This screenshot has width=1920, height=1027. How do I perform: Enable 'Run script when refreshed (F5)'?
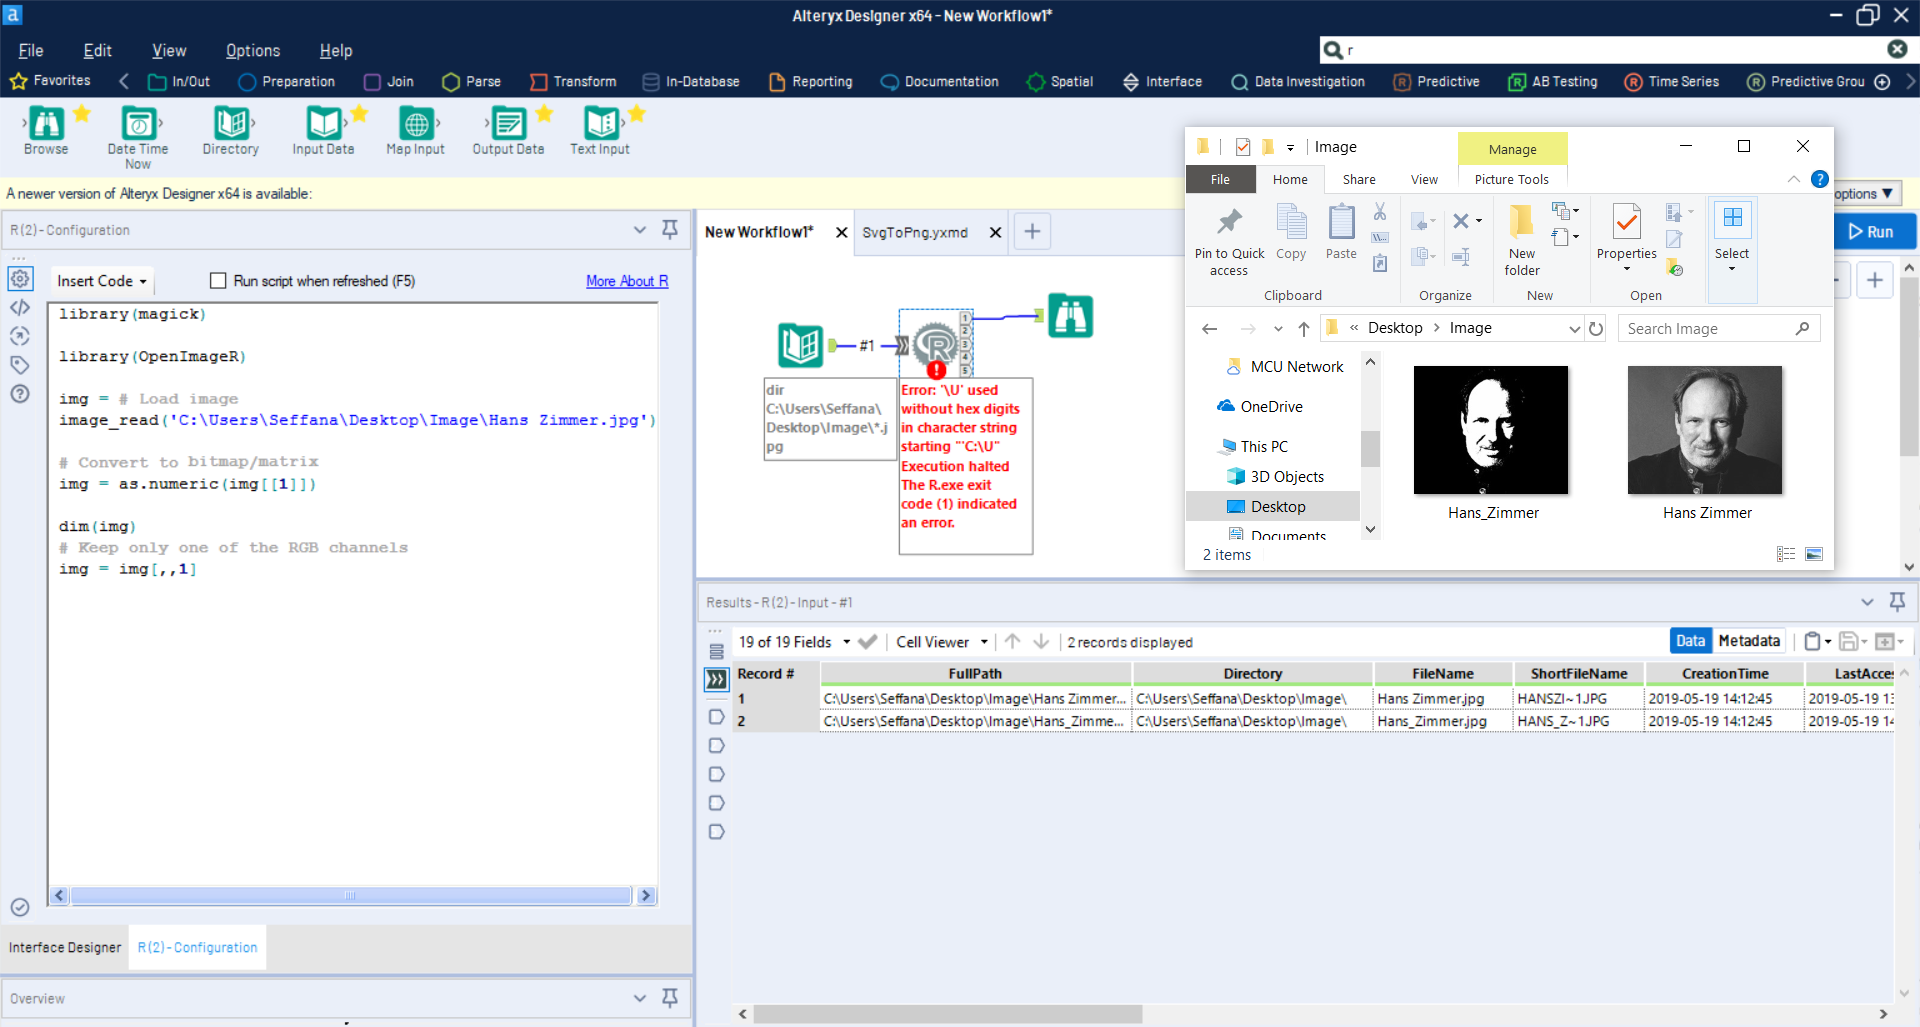click(219, 281)
